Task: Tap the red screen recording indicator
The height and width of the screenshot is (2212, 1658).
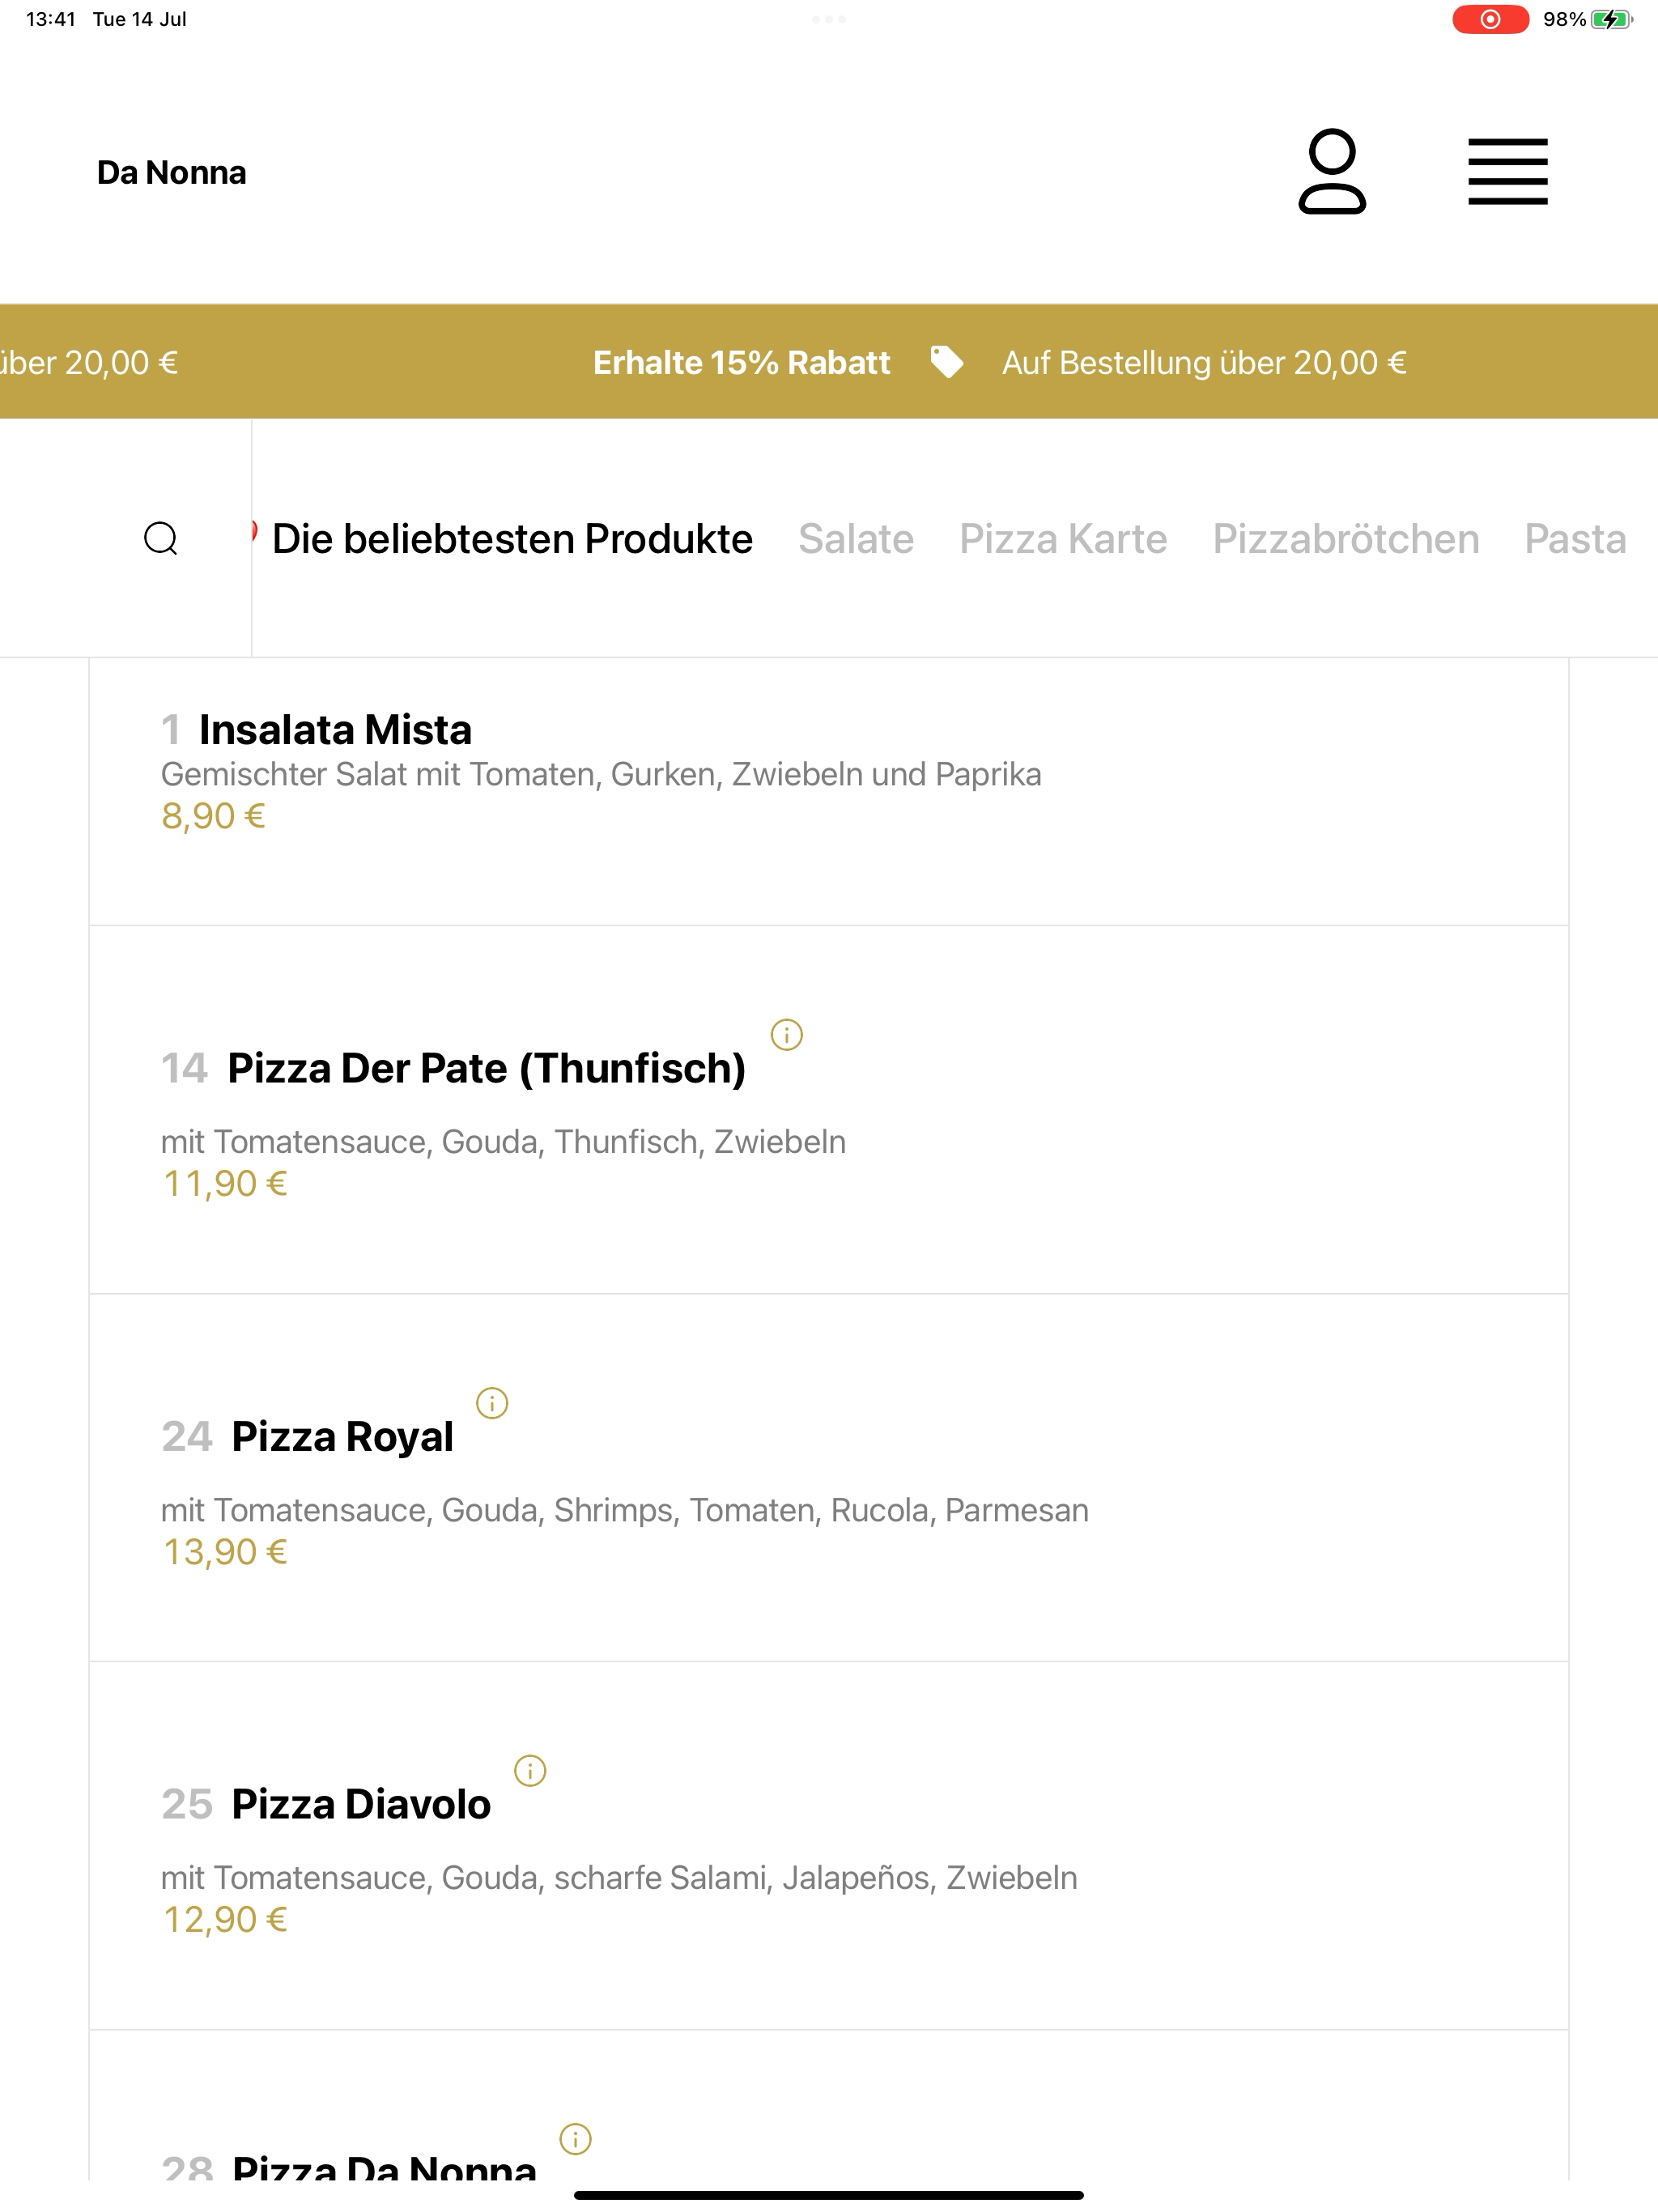Action: (1490, 20)
